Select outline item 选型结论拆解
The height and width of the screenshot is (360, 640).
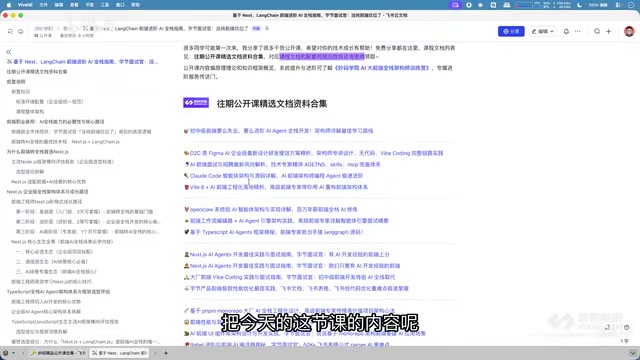click(30, 171)
